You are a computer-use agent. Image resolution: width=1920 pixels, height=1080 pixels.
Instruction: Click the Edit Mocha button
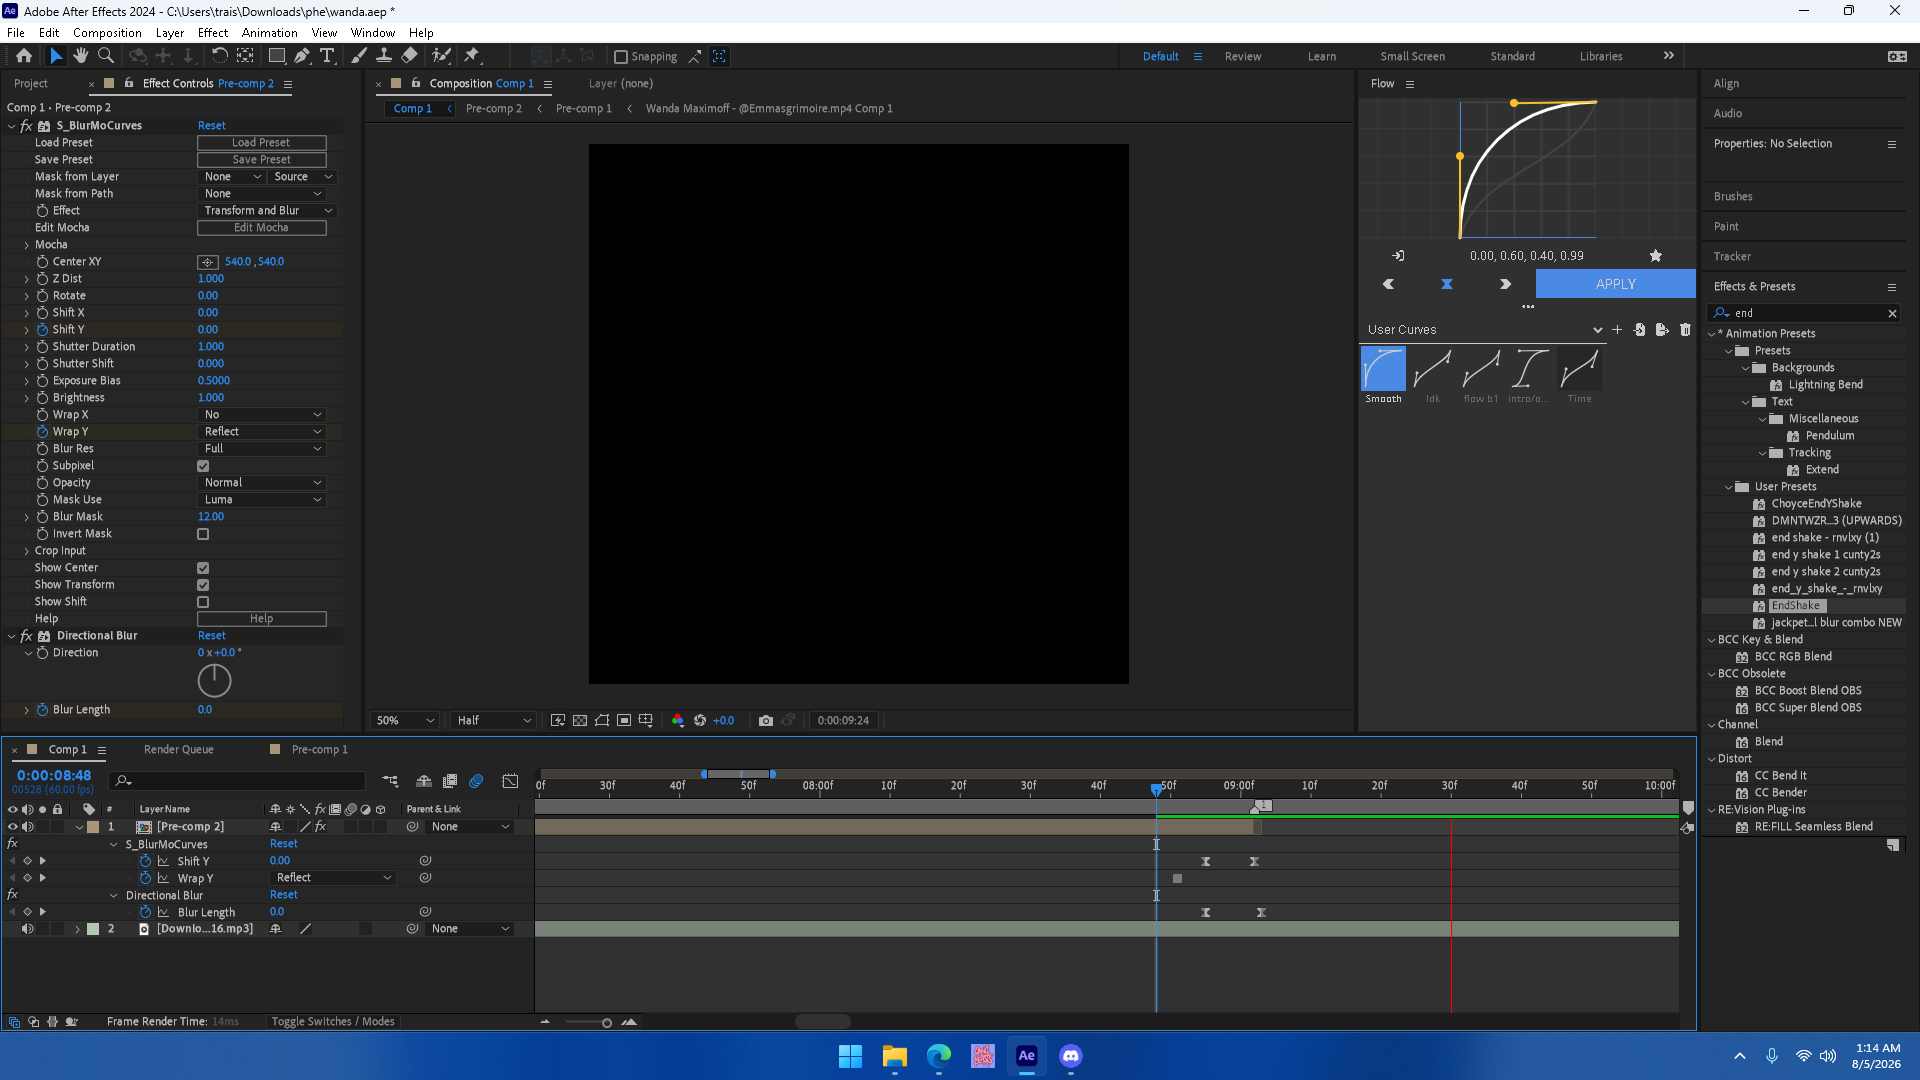262,228
